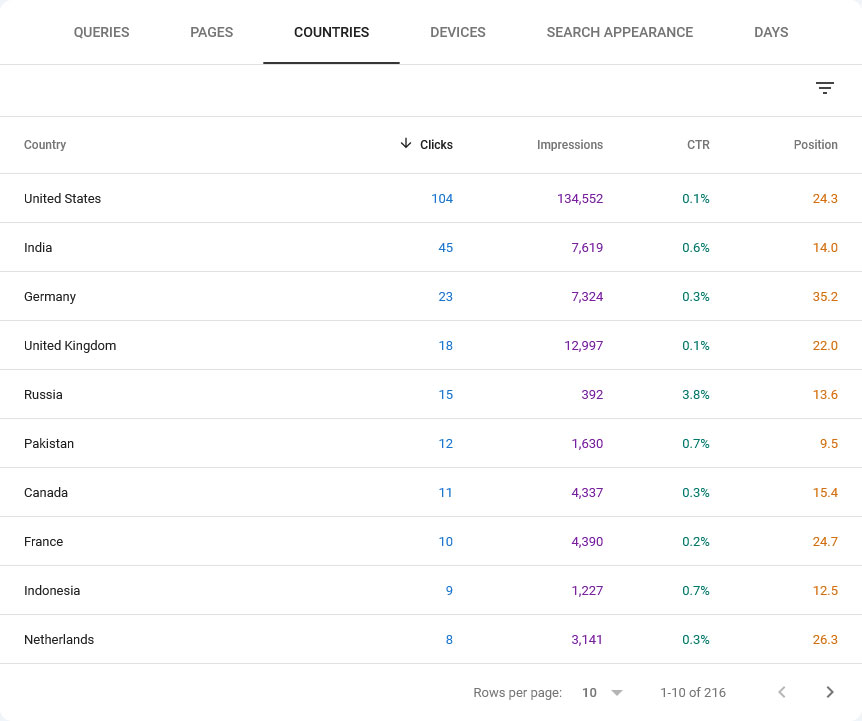Click the previous page chevron
Image resolution: width=862 pixels, height=721 pixels.
(x=782, y=692)
